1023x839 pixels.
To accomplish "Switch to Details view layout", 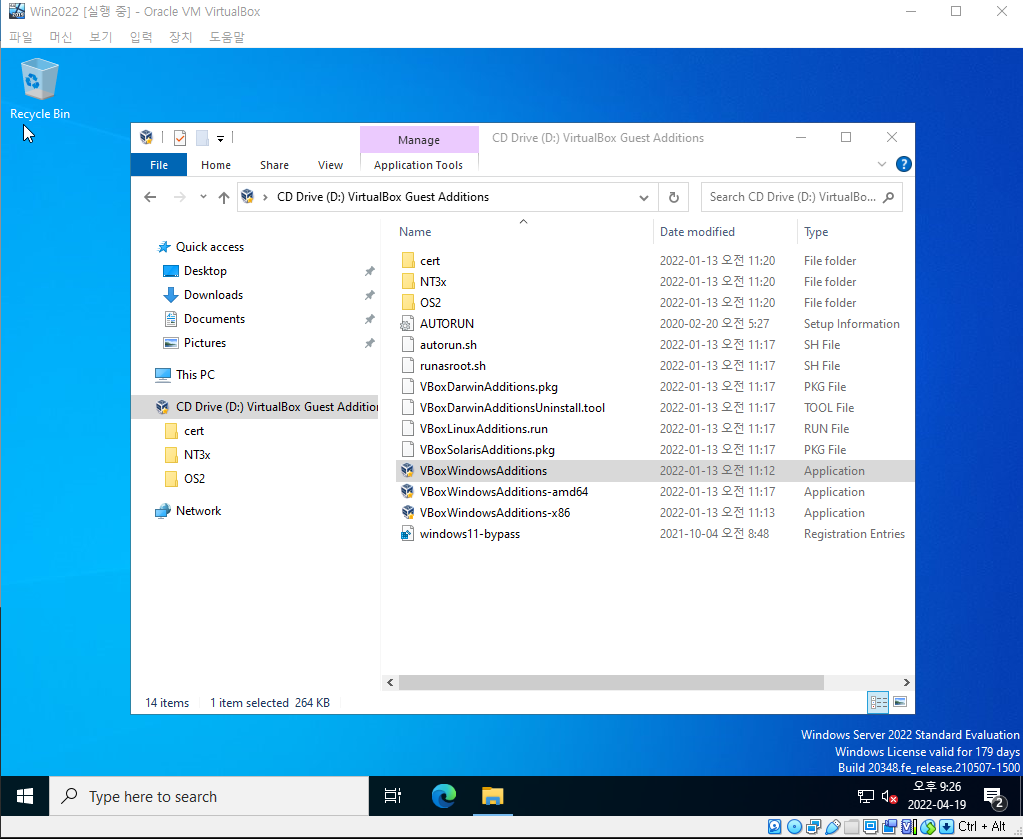I will click(878, 703).
